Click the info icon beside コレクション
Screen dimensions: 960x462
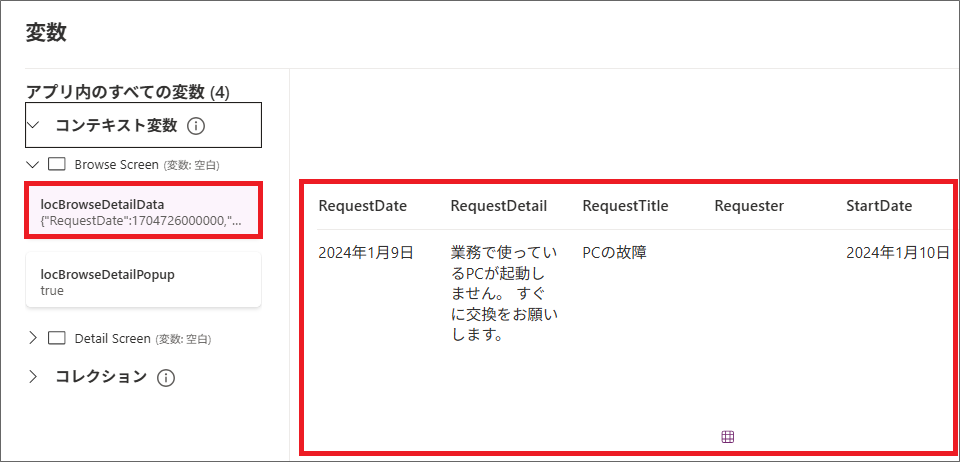coord(166,377)
